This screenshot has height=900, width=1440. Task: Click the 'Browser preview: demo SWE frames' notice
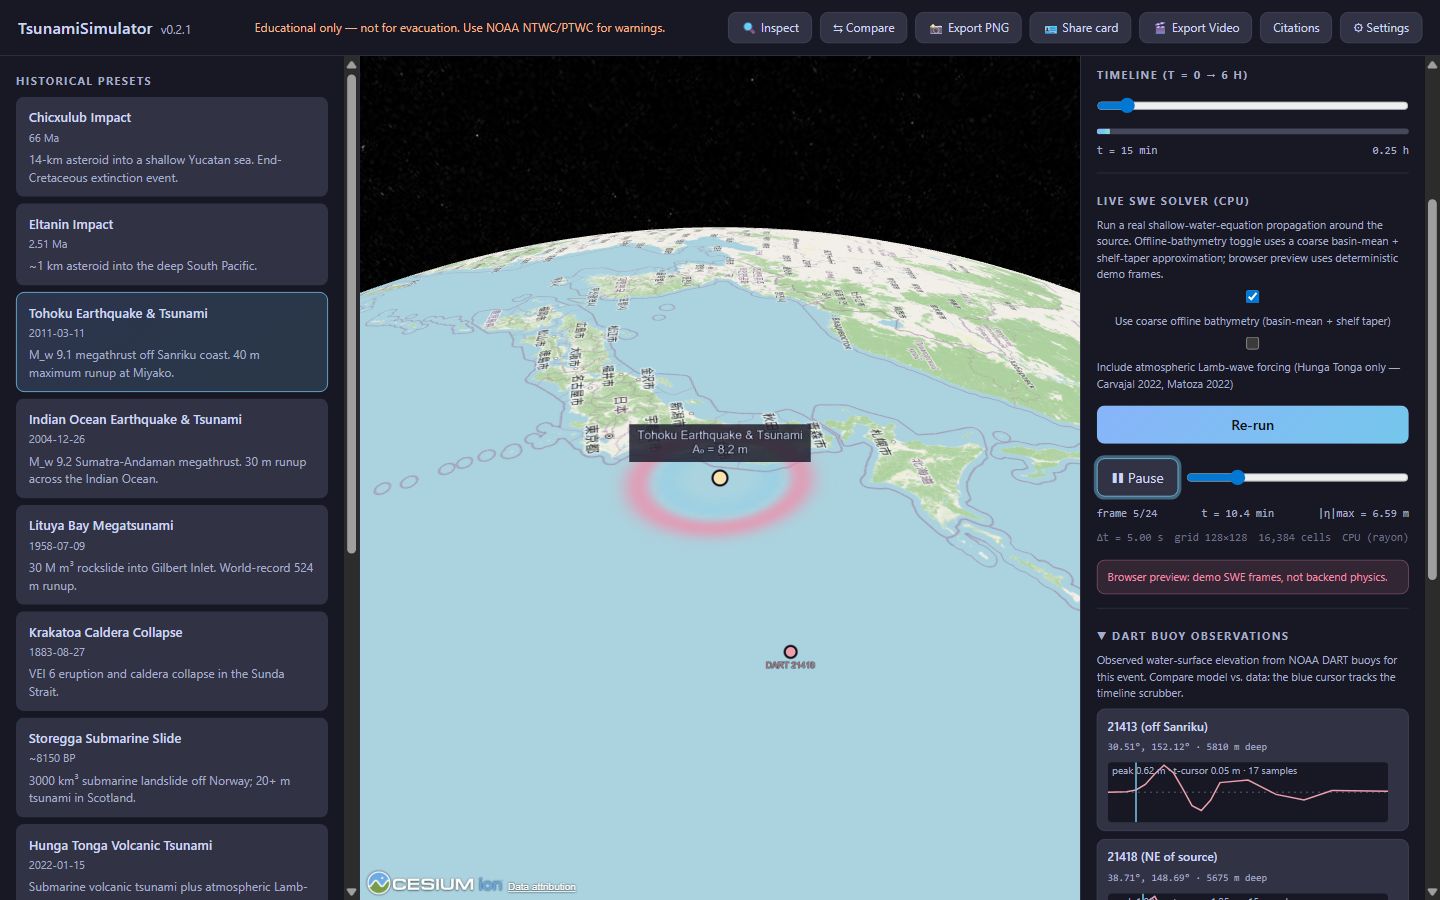click(1252, 577)
